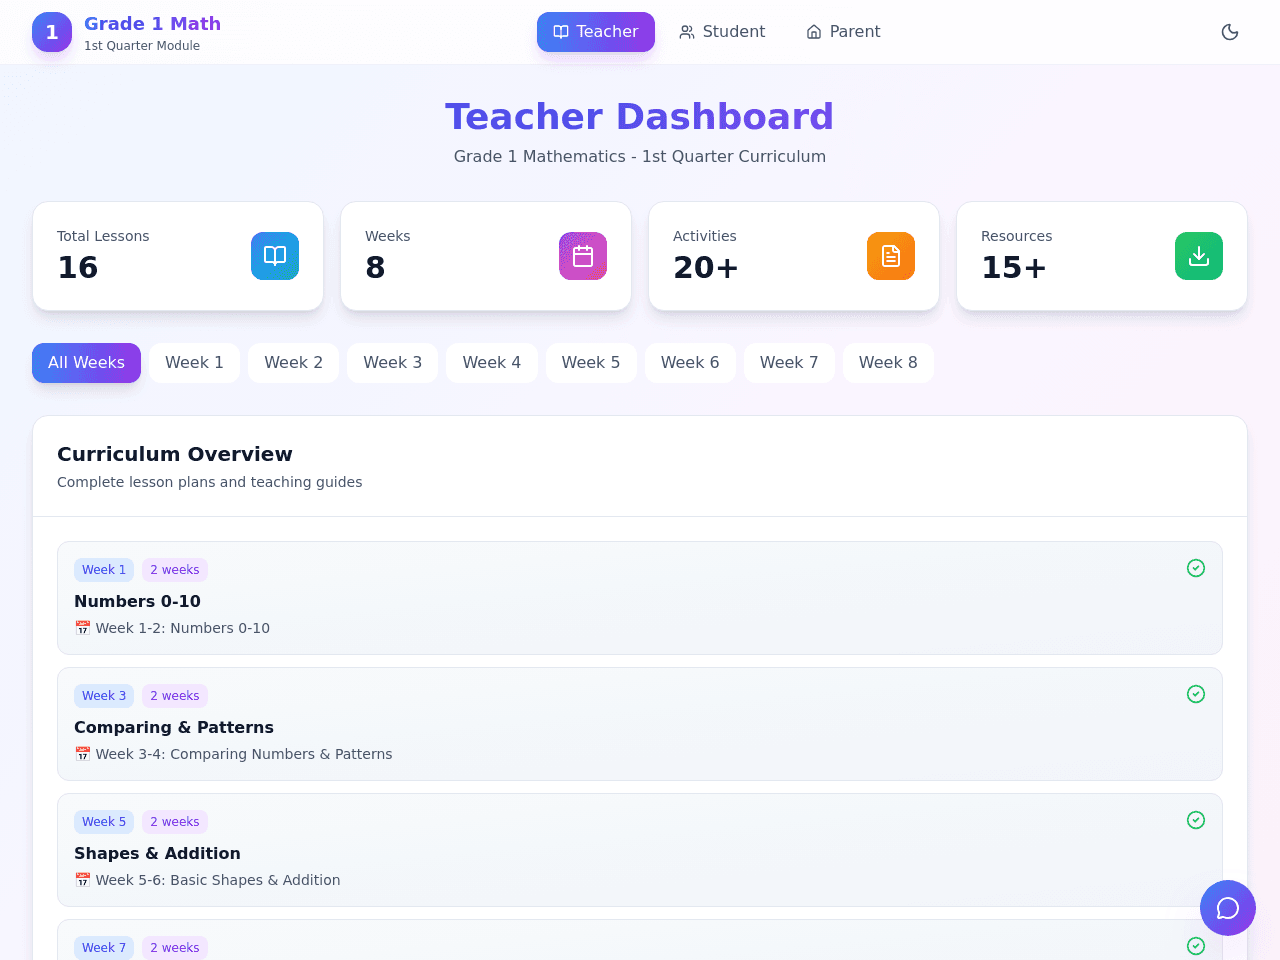
Task: Click the check icon on the Week 7 card
Action: pyautogui.click(x=1196, y=946)
